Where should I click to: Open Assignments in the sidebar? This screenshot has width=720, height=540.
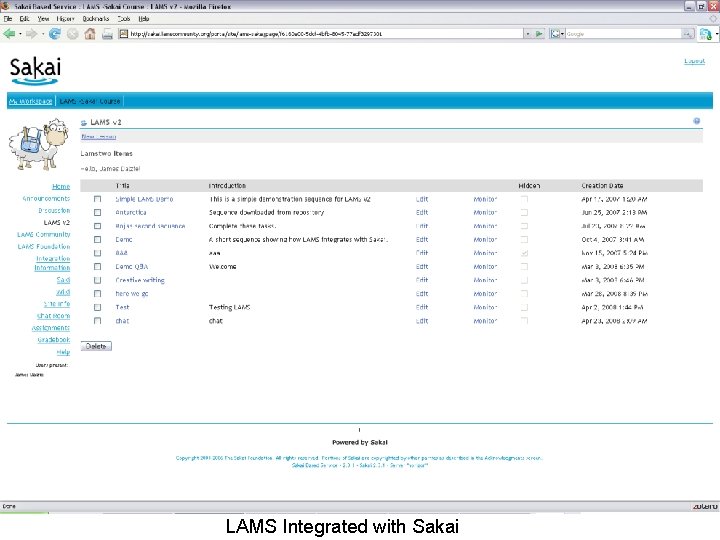click(x=51, y=328)
